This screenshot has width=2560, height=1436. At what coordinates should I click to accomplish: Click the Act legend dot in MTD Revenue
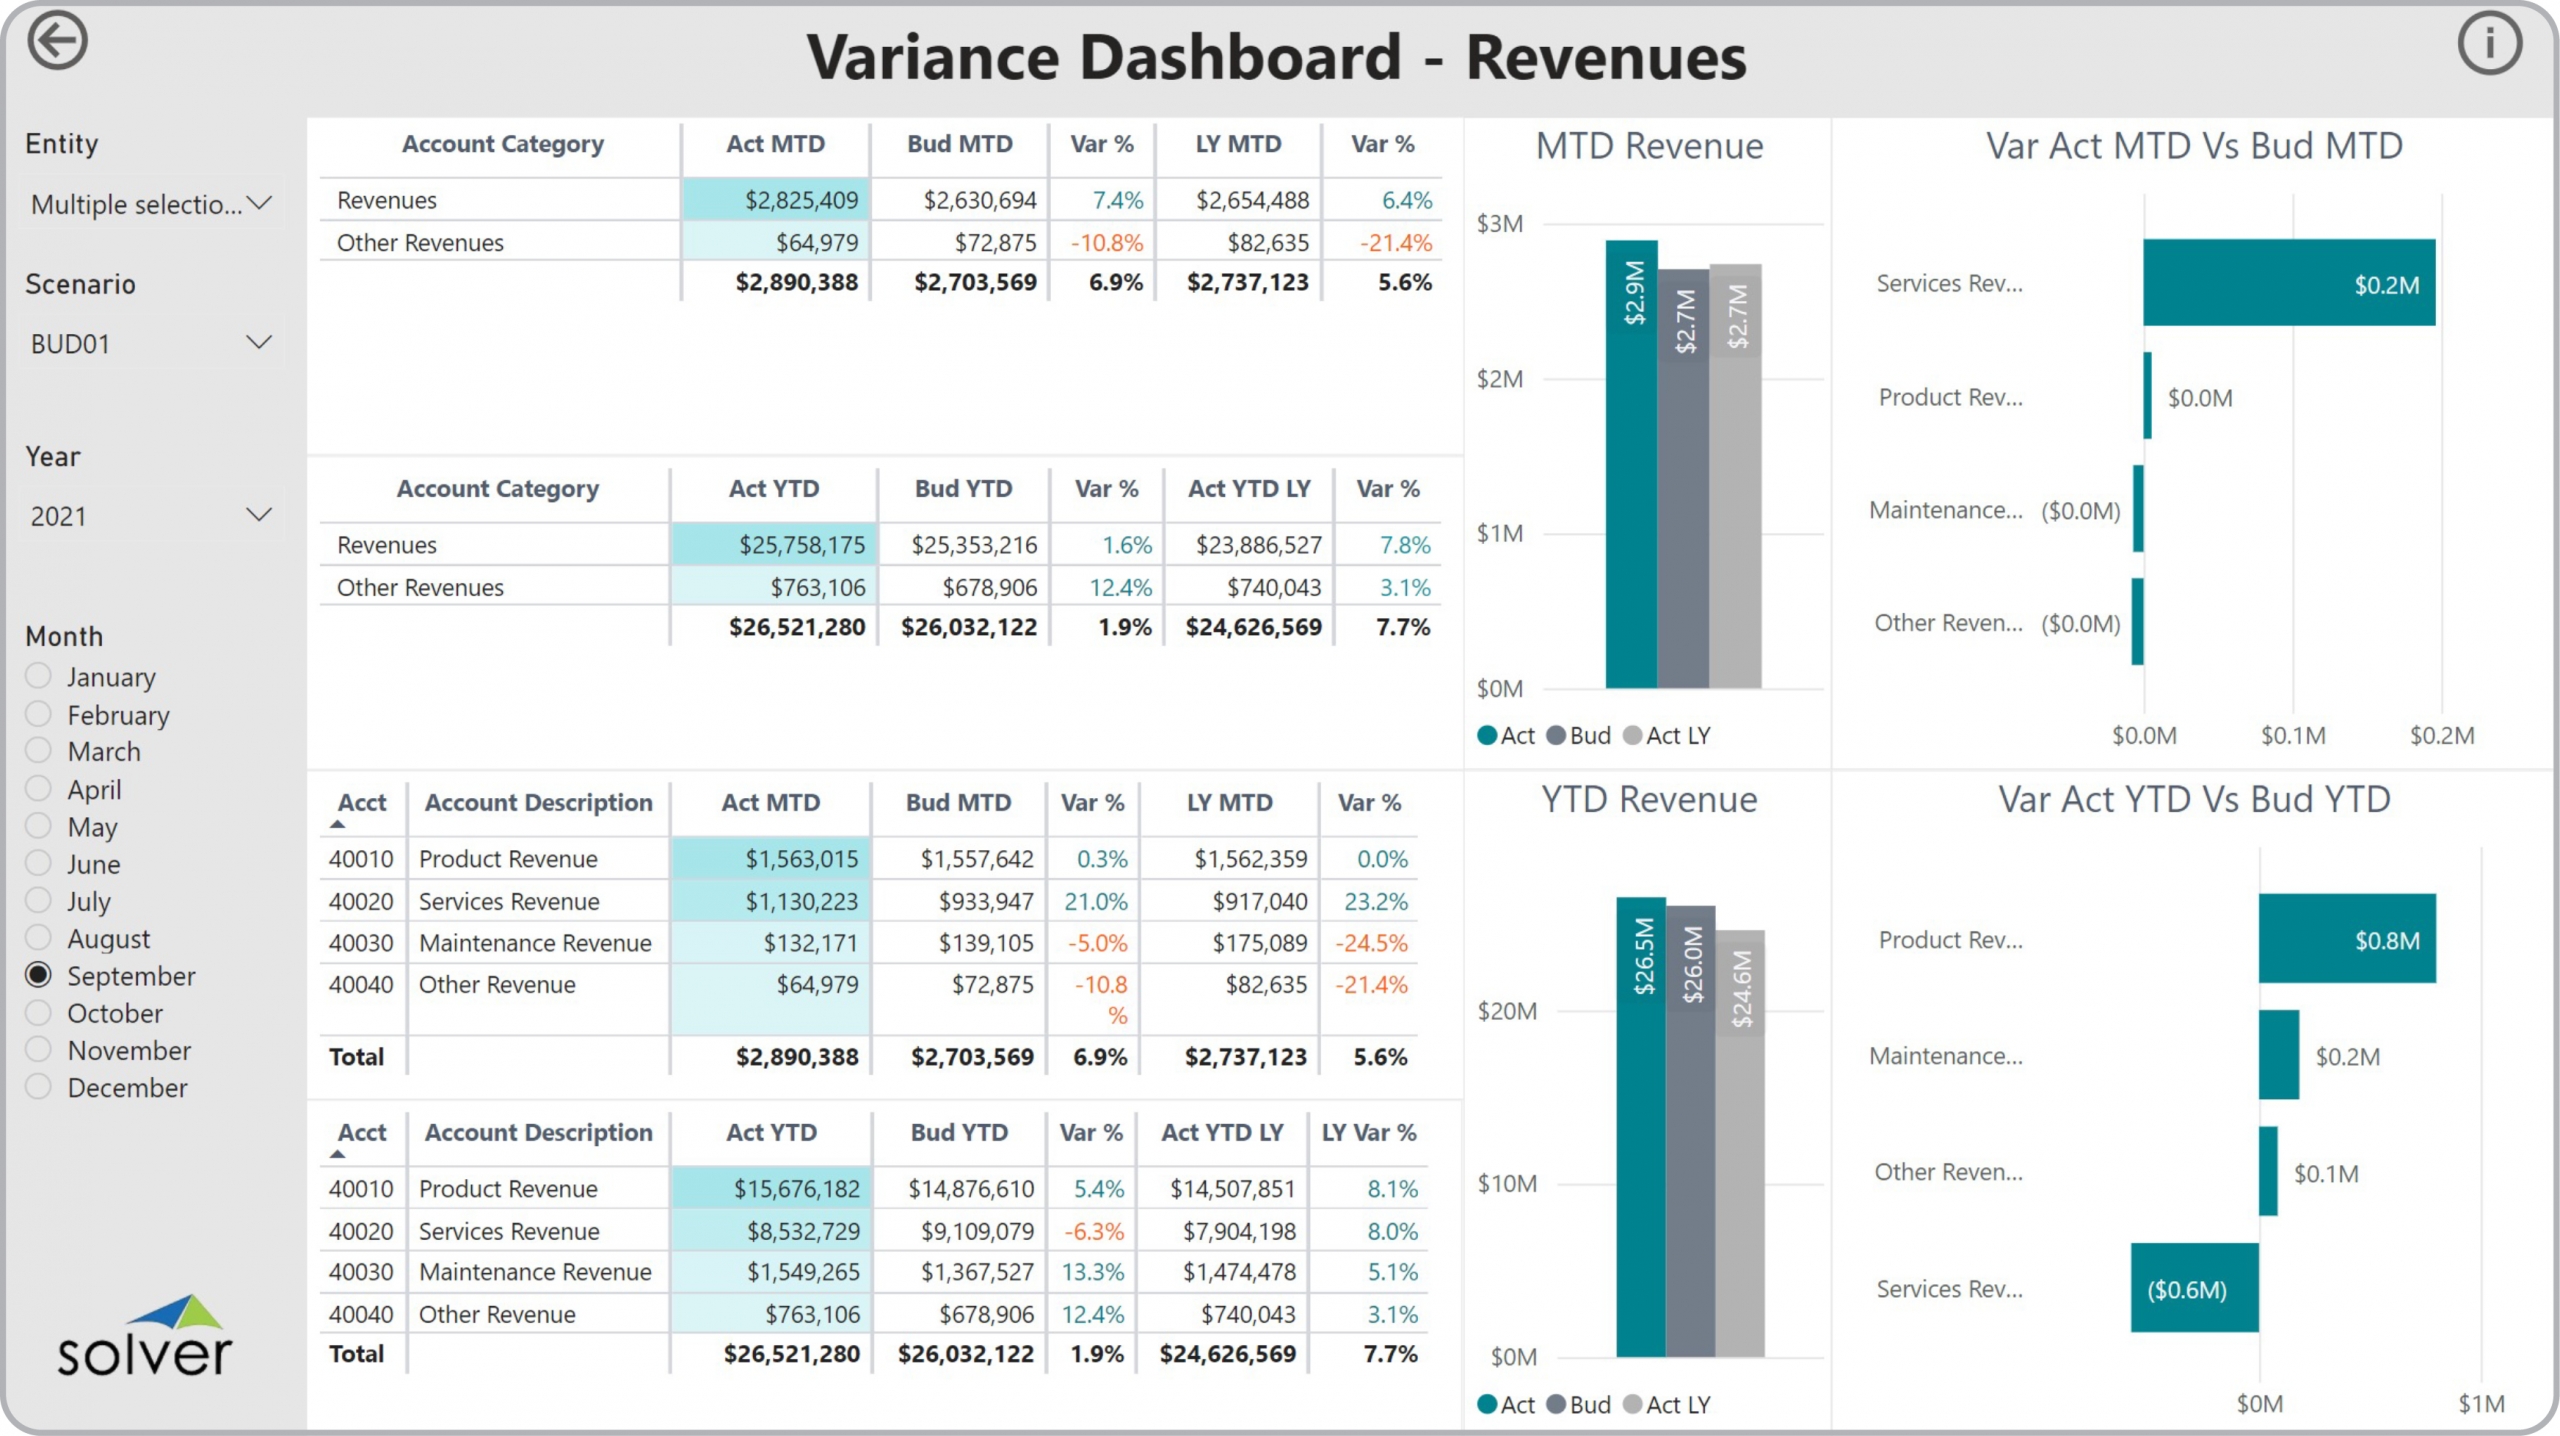click(1487, 736)
